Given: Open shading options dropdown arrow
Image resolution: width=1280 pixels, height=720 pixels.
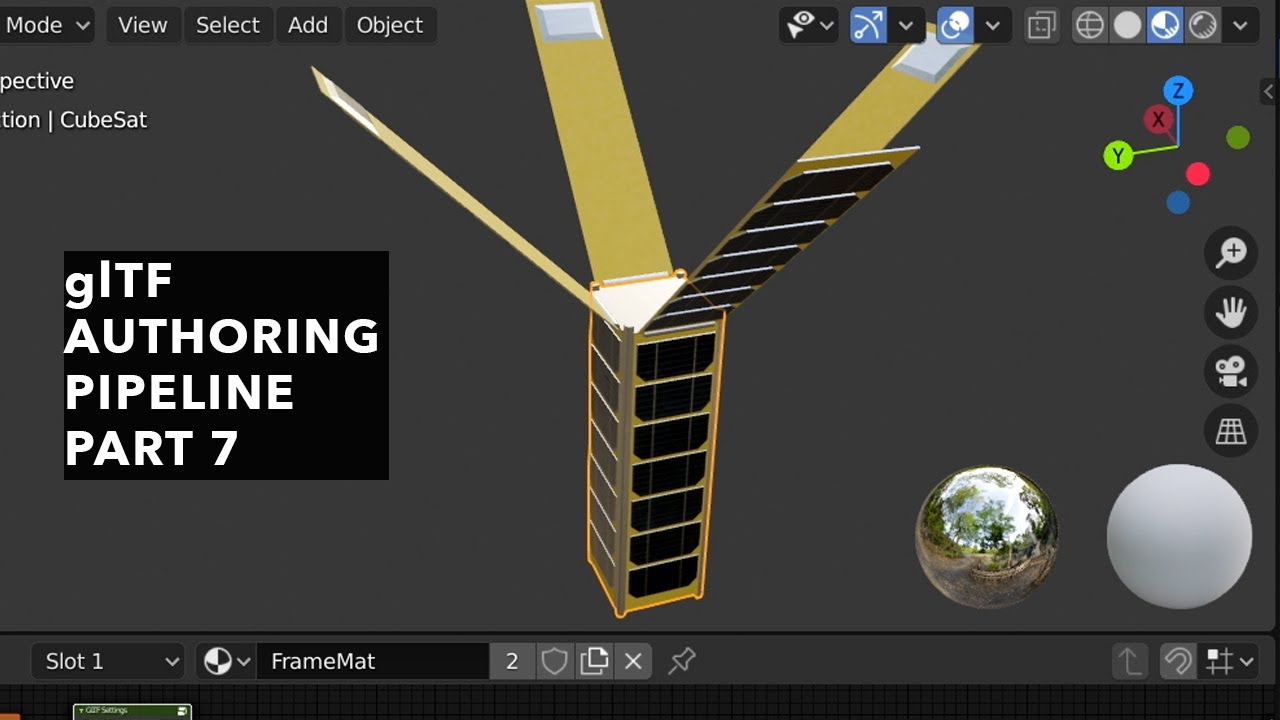Looking at the screenshot, I should point(1240,25).
